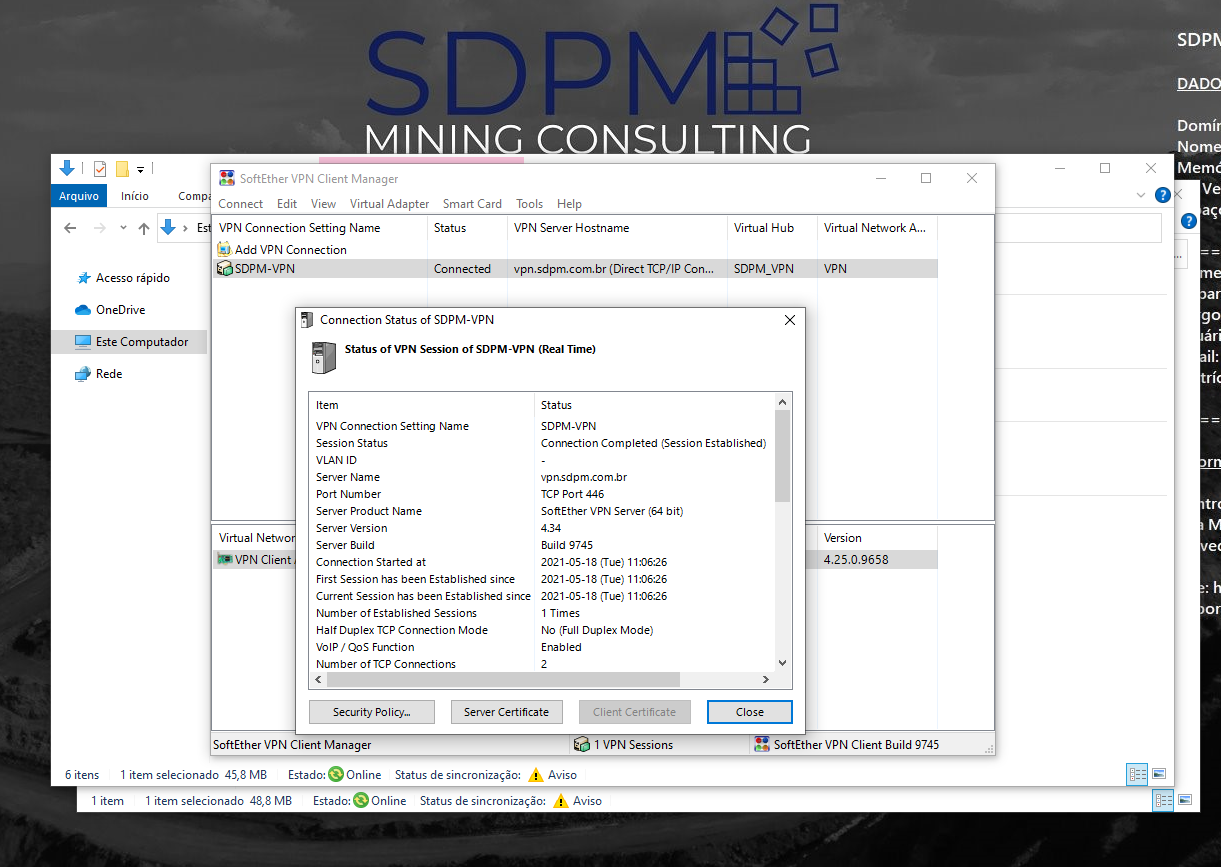
Task: Click the Server Certificate button
Action: point(506,712)
